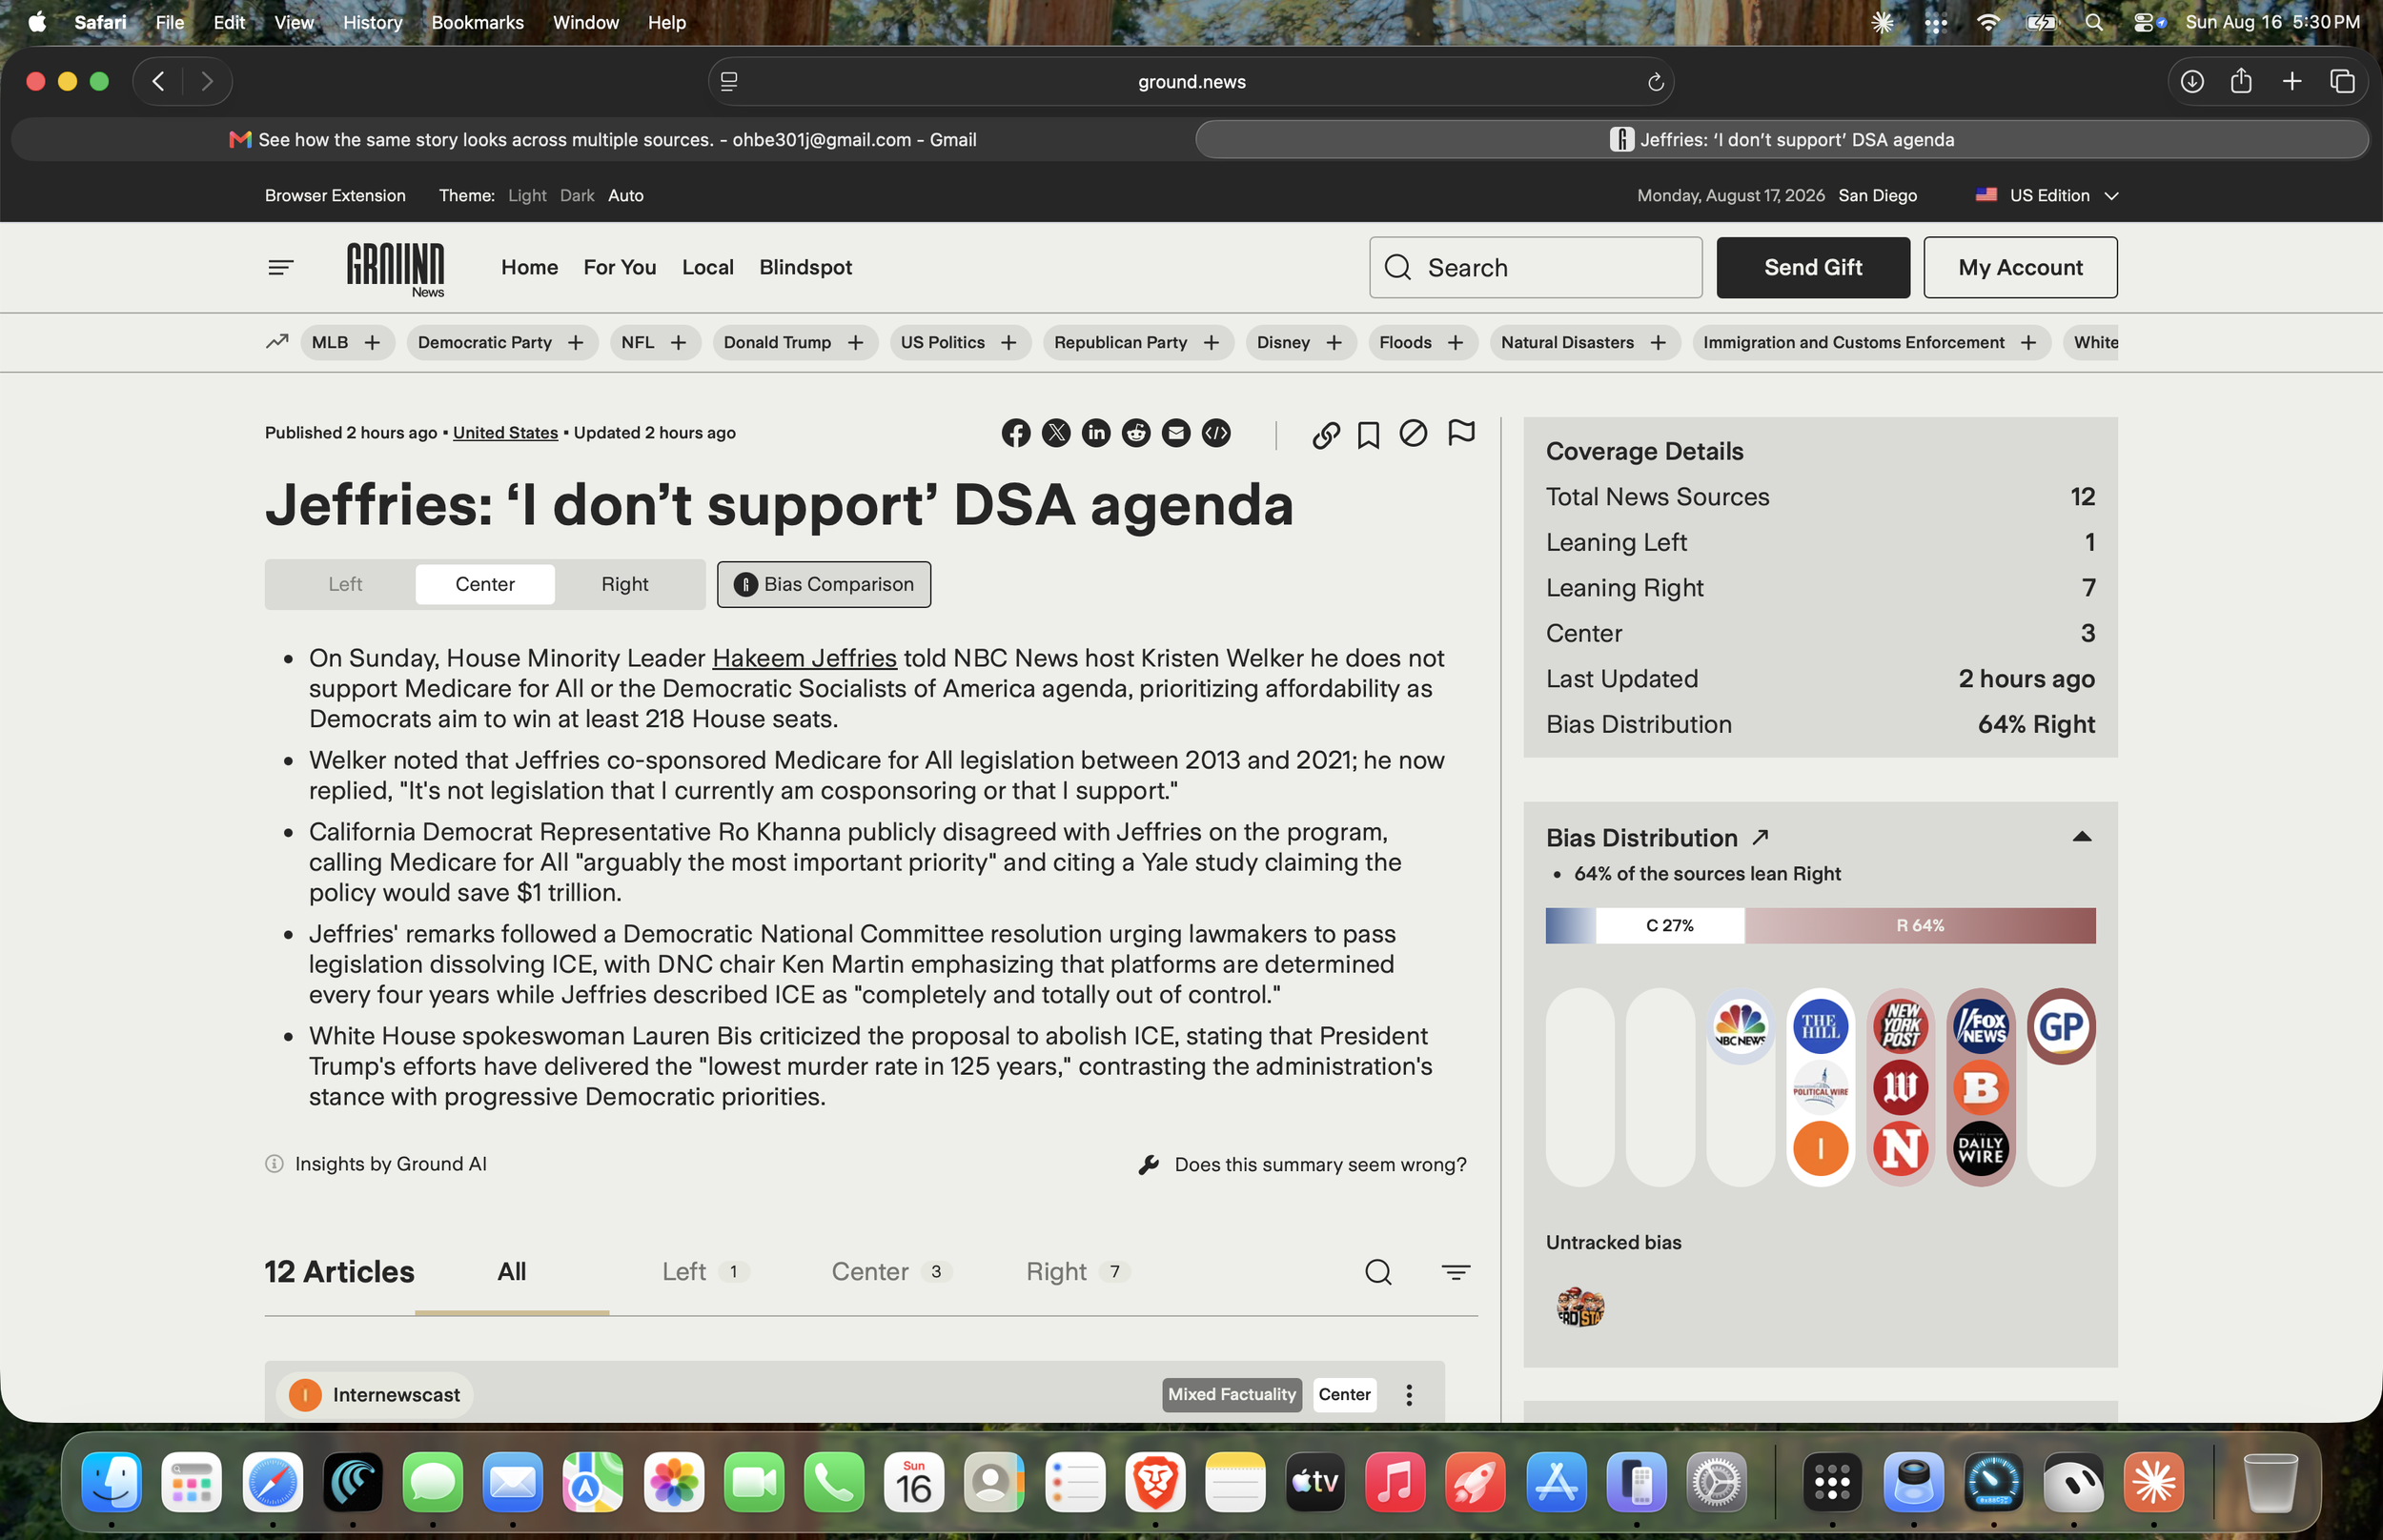Follow the Democratic Party topic

[576, 343]
